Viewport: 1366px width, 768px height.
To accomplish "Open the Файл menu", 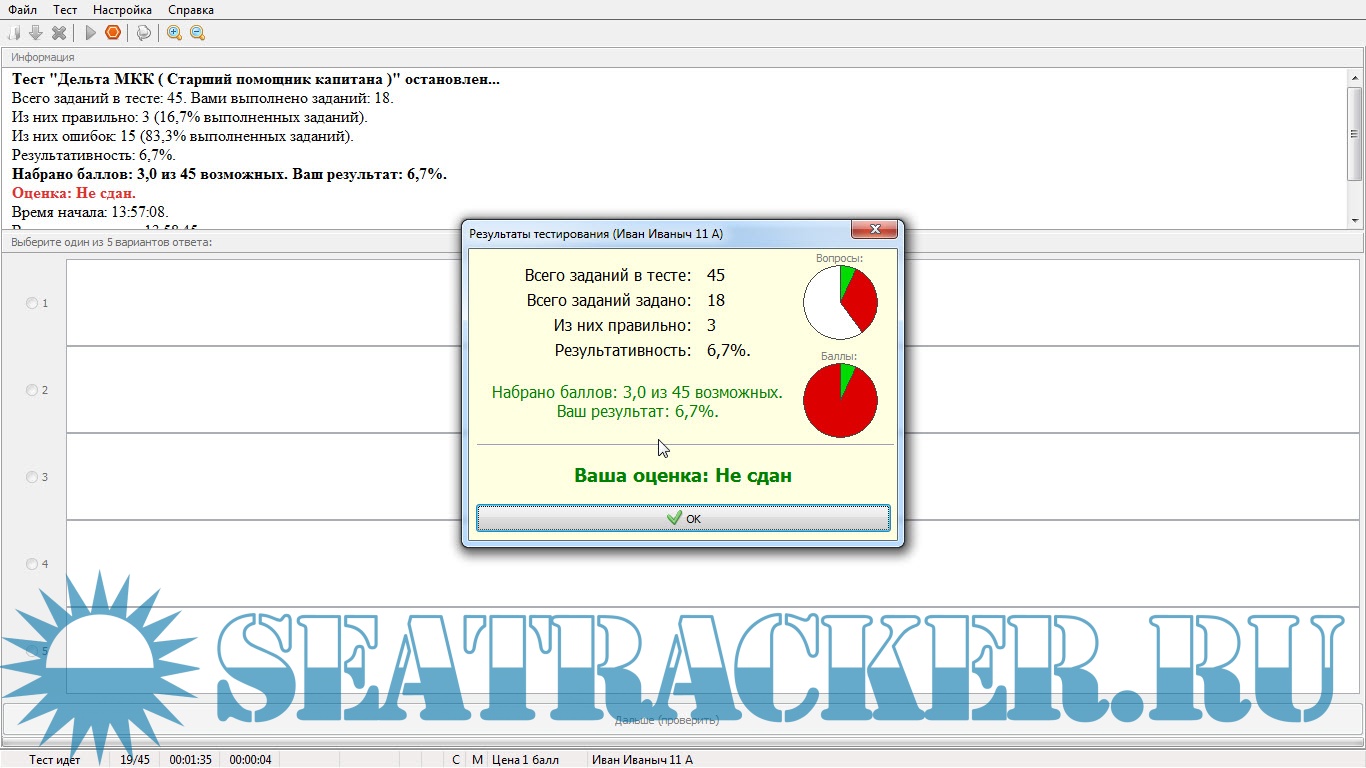I will point(22,10).
